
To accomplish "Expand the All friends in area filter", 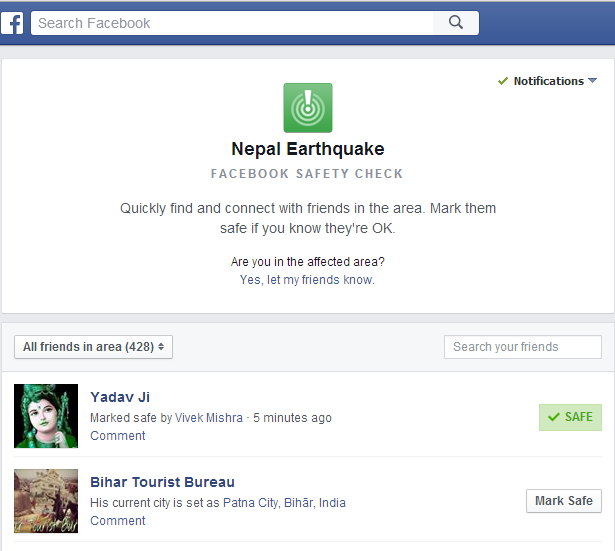I will (x=94, y=347).
